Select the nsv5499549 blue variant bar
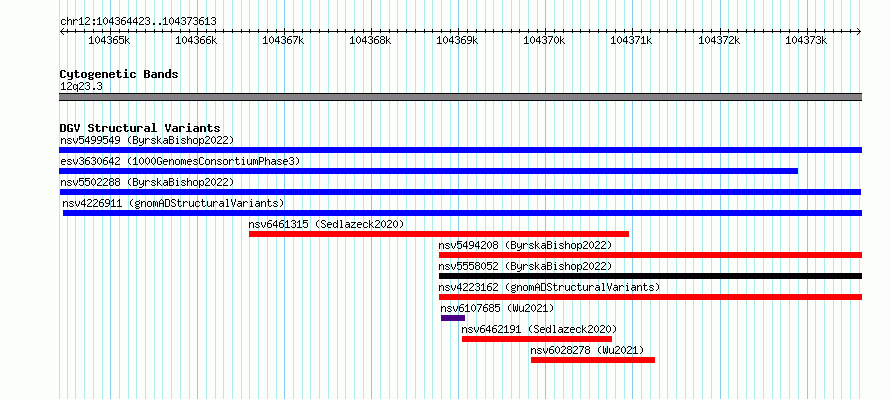 pos(460,150)
